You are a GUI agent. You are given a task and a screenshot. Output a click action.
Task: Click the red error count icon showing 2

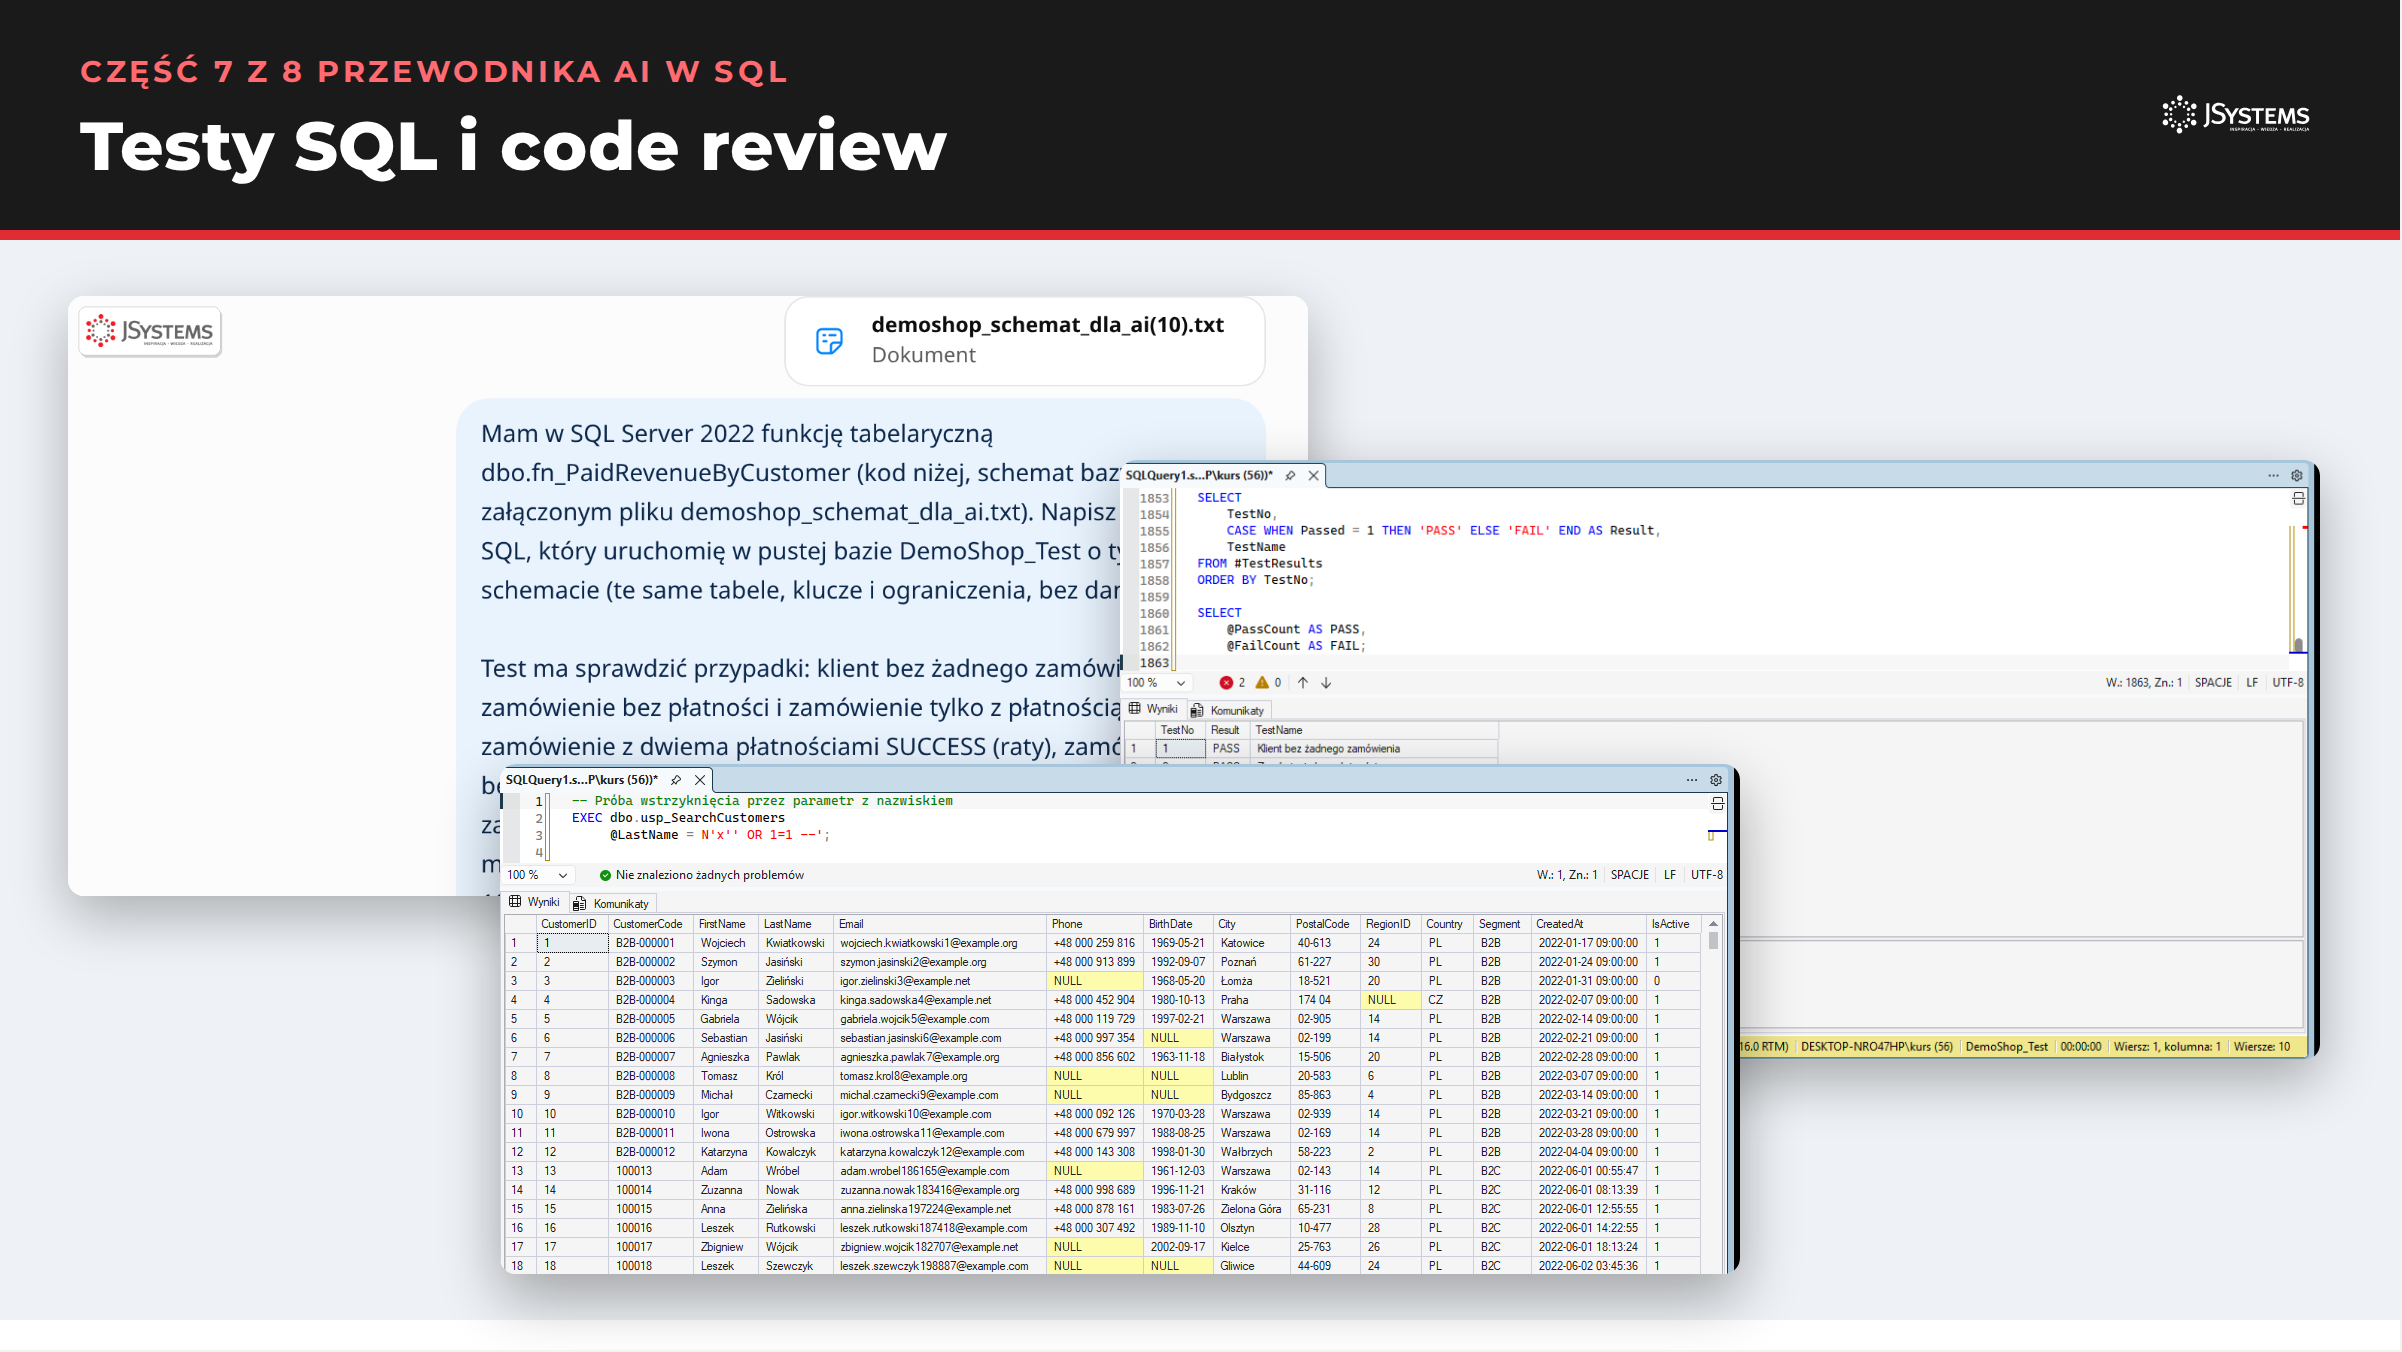(x=1226, y=682)
